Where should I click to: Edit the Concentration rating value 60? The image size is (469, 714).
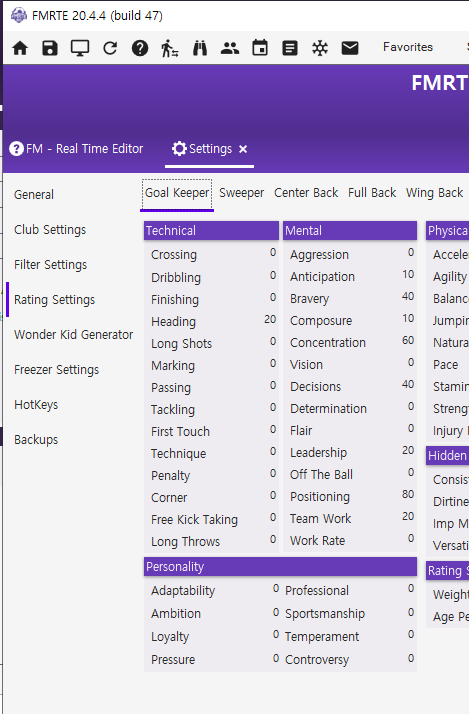click(x=408, y=341)
